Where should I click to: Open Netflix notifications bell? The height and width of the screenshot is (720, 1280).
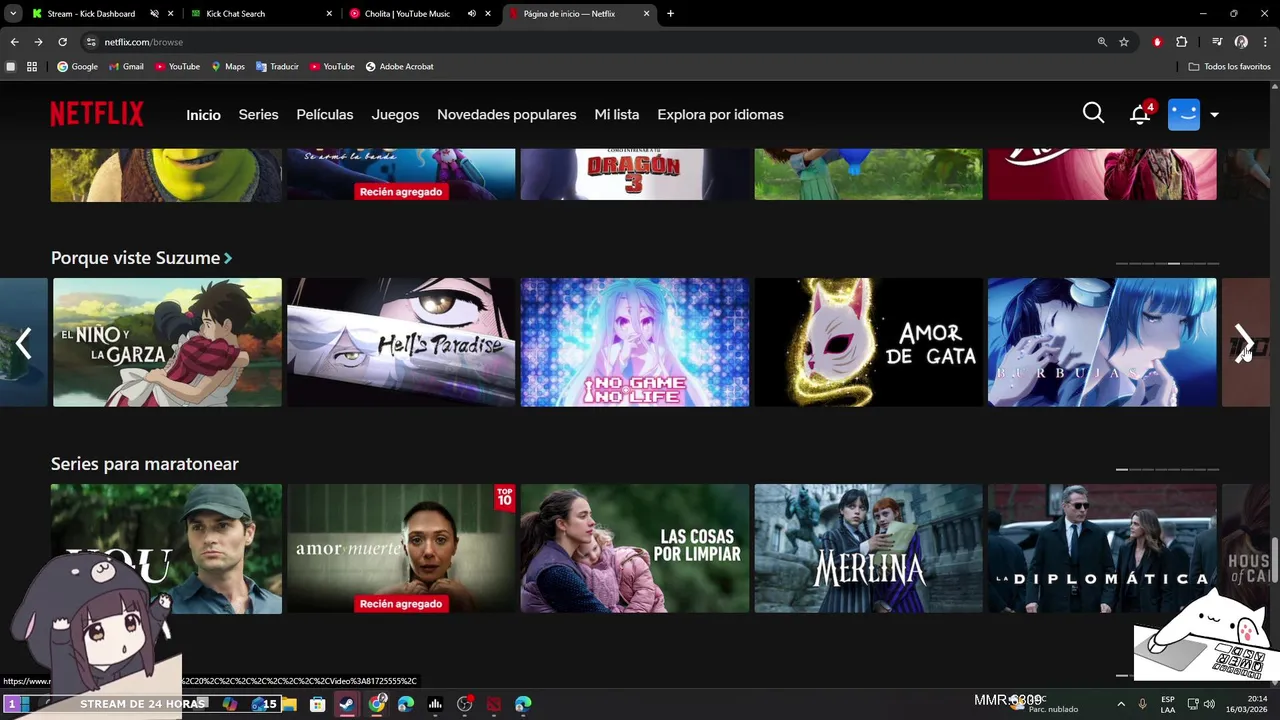tap(1140, 114)
